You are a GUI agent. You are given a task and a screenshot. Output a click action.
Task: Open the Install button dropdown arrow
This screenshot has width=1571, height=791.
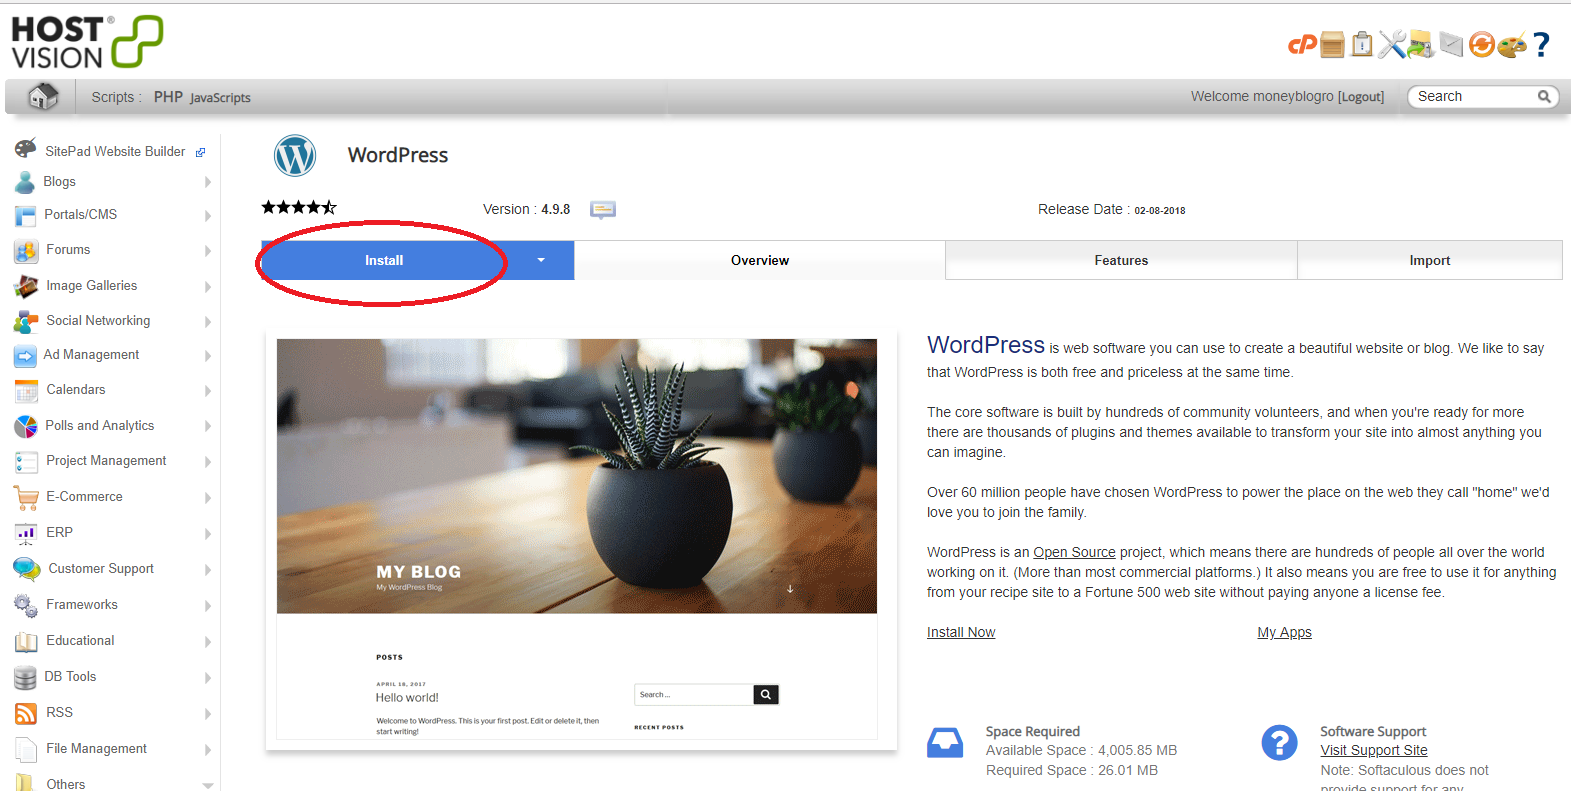click(541, 260)
